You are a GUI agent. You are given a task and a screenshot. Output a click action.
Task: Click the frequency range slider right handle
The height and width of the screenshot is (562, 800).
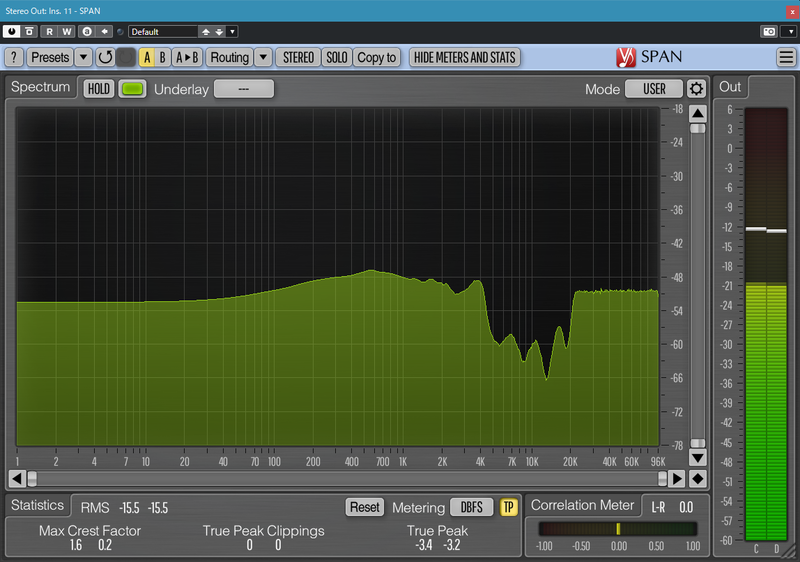pyautogui.click(x=662, y=478)
